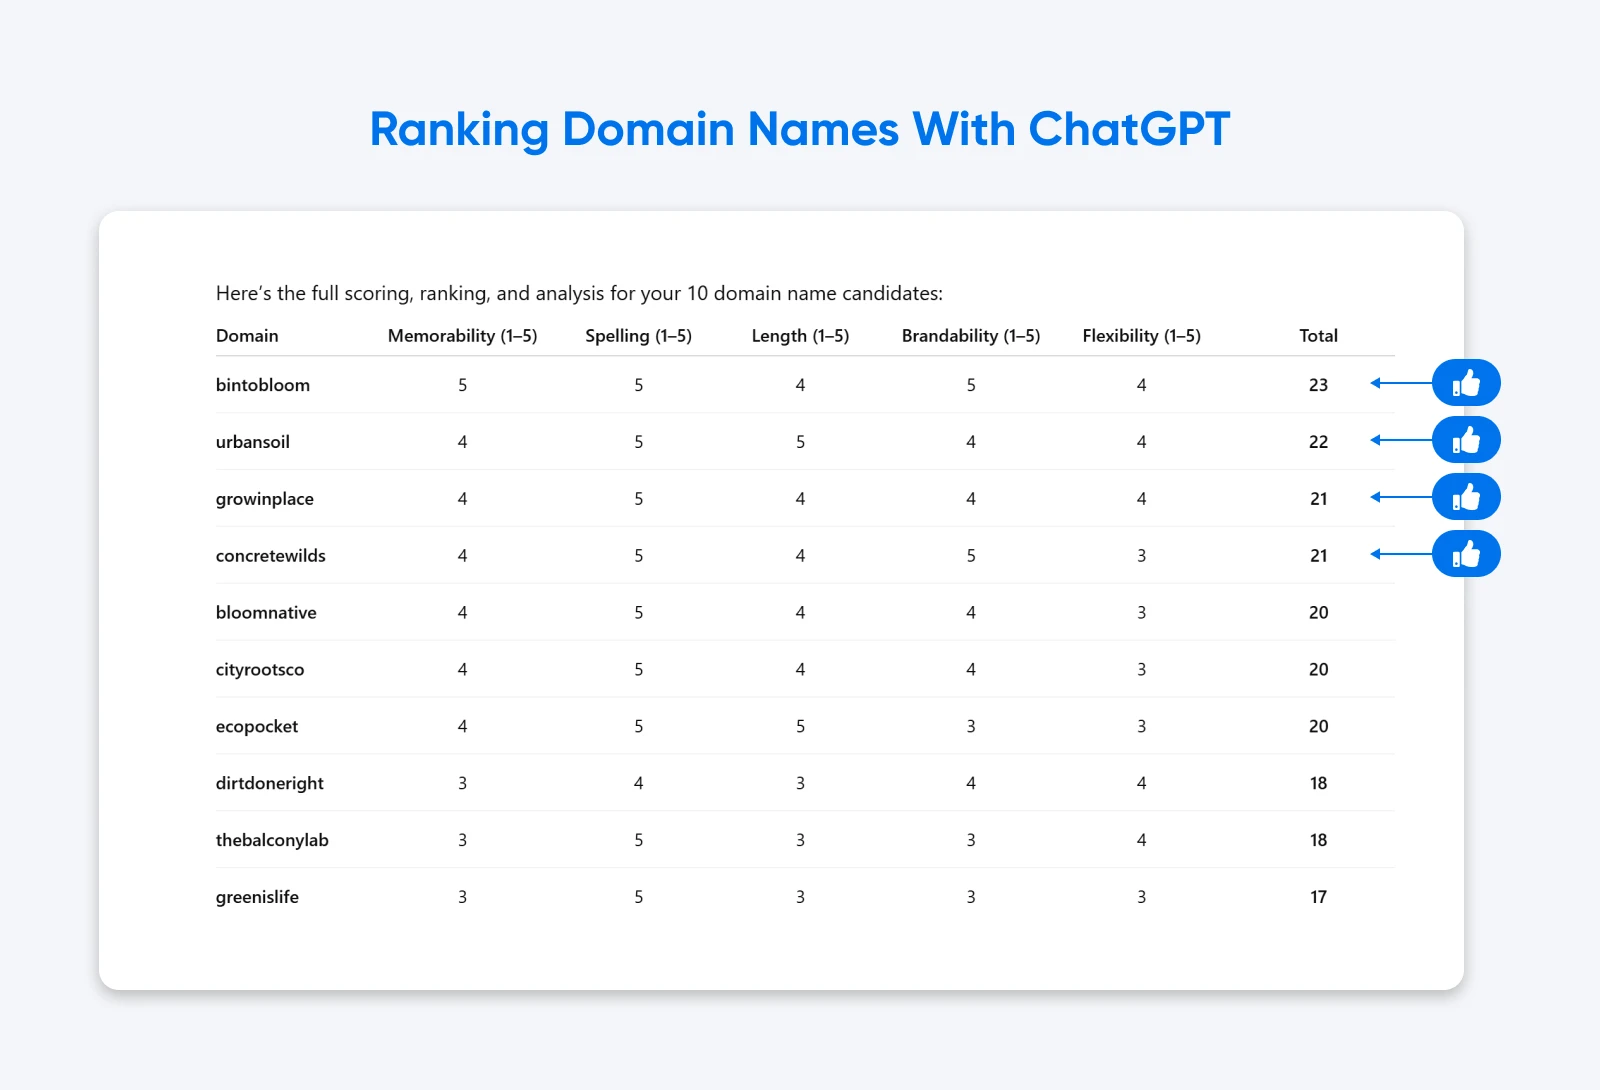Click the Memorability column header
Image resolution: width=1600 pixels, height=1090 pixels.
[x=463, y=336]
